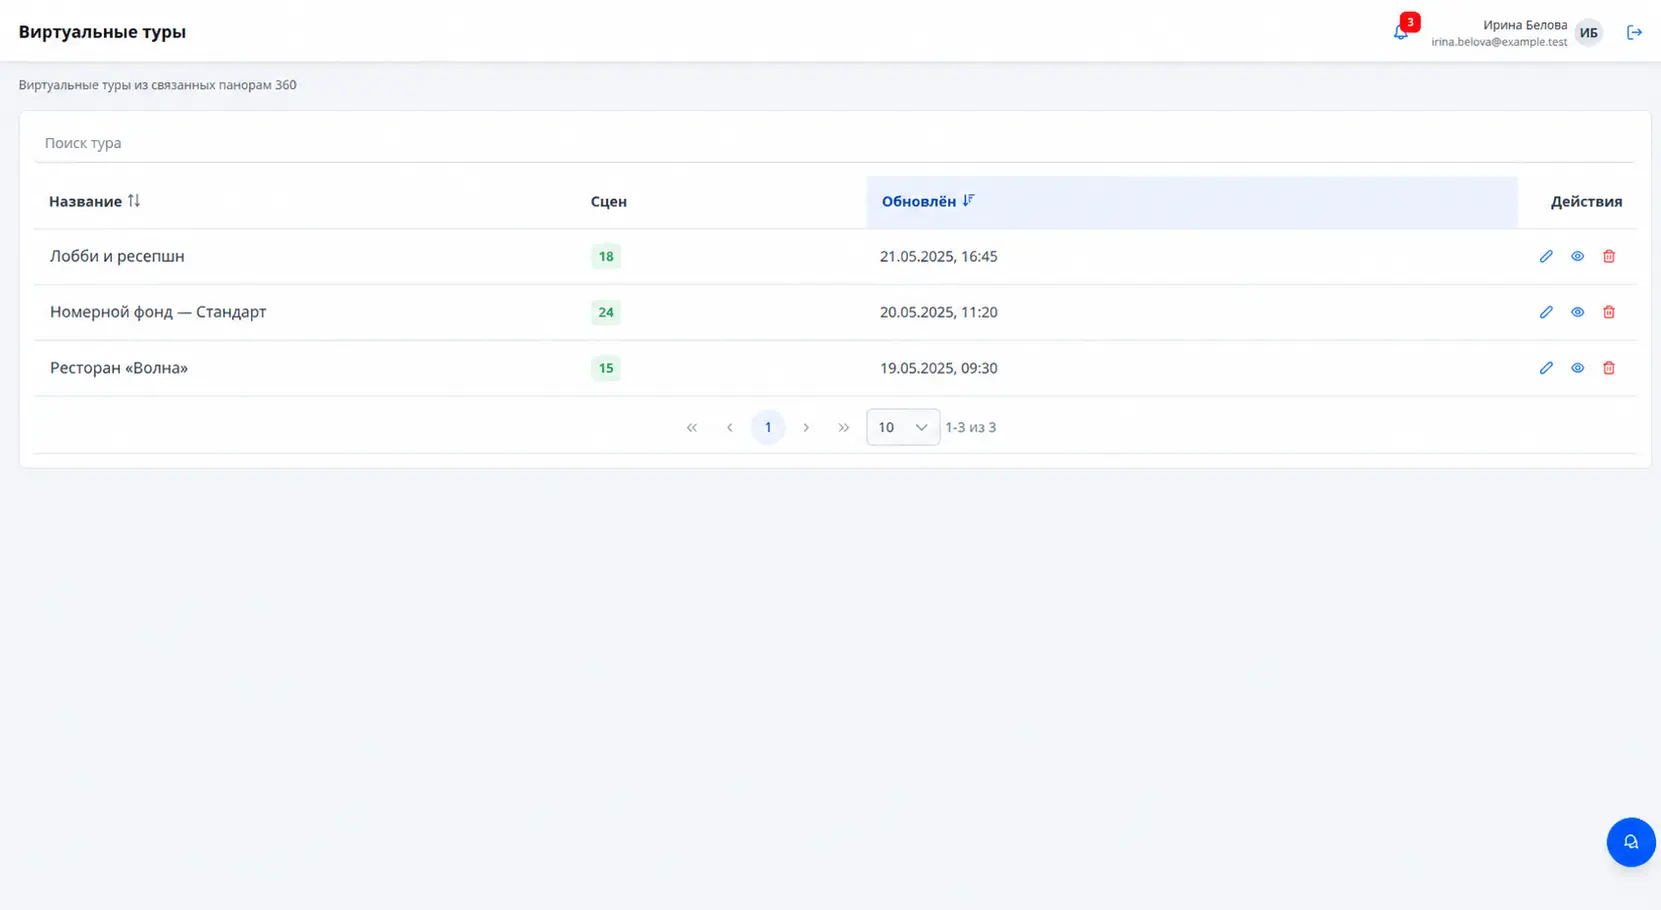
Task: Click the date 20.05.2025, 11:20
Action: click(938, 312)
